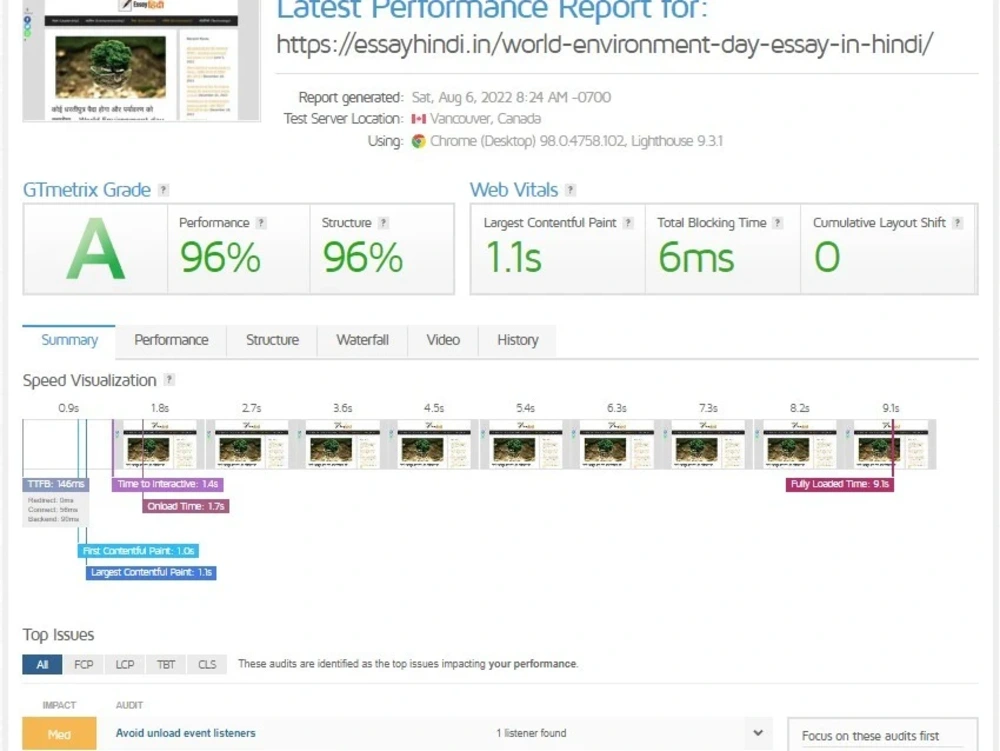The height and width of the screenshot is (751, 1000).
Task: Filter top issues by TBT
Action: coord(166,664)
